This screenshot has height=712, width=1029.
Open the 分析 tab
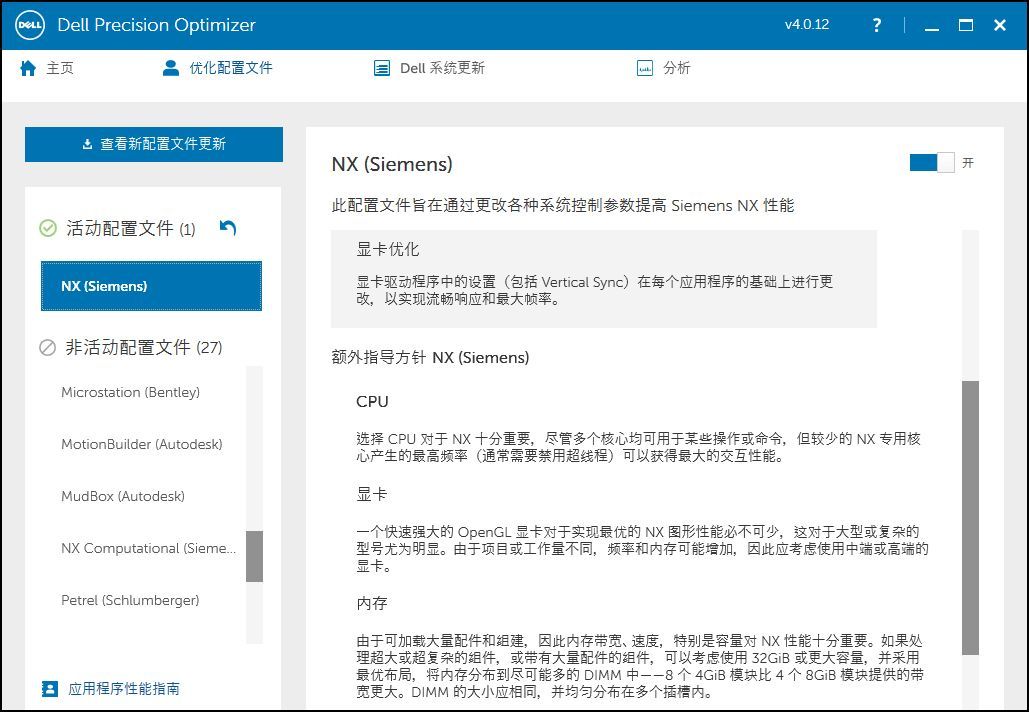pos(676,68)
